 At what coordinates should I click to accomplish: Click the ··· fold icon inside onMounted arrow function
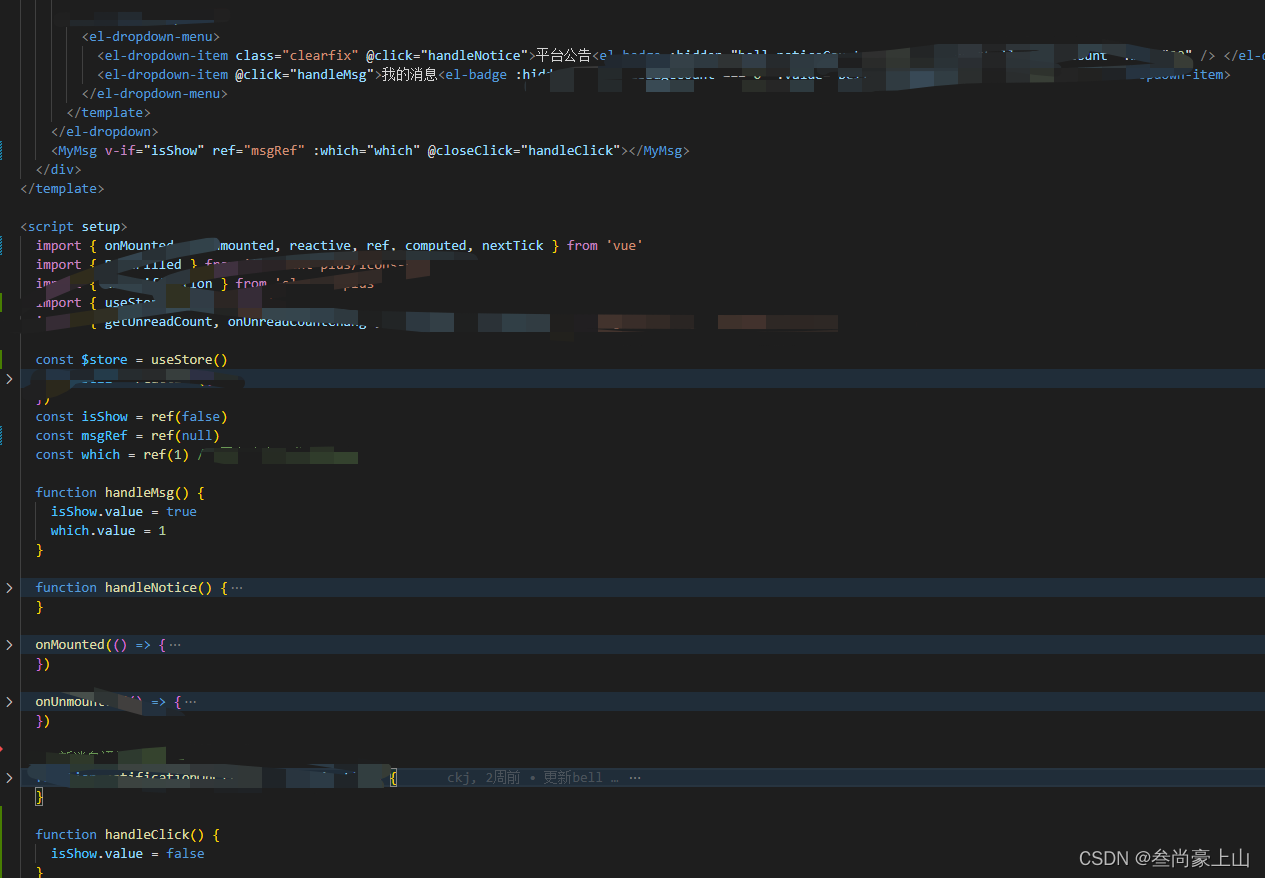coord(175,644)
